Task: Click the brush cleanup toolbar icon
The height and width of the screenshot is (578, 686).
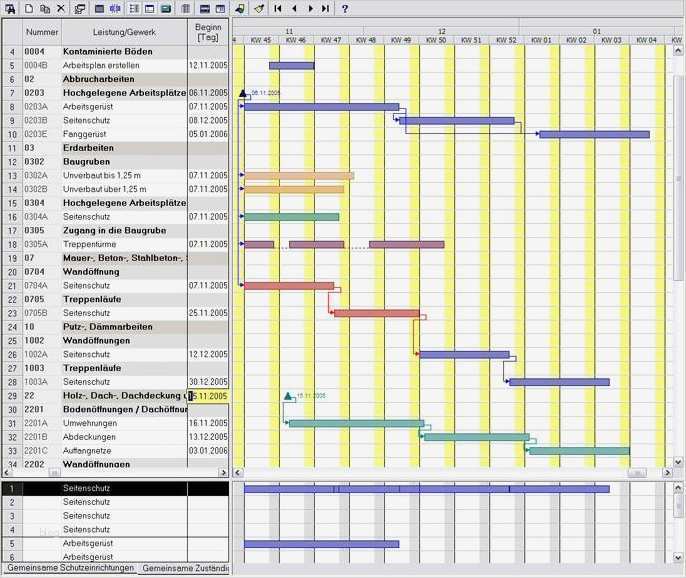Action: tap(259, 8)
